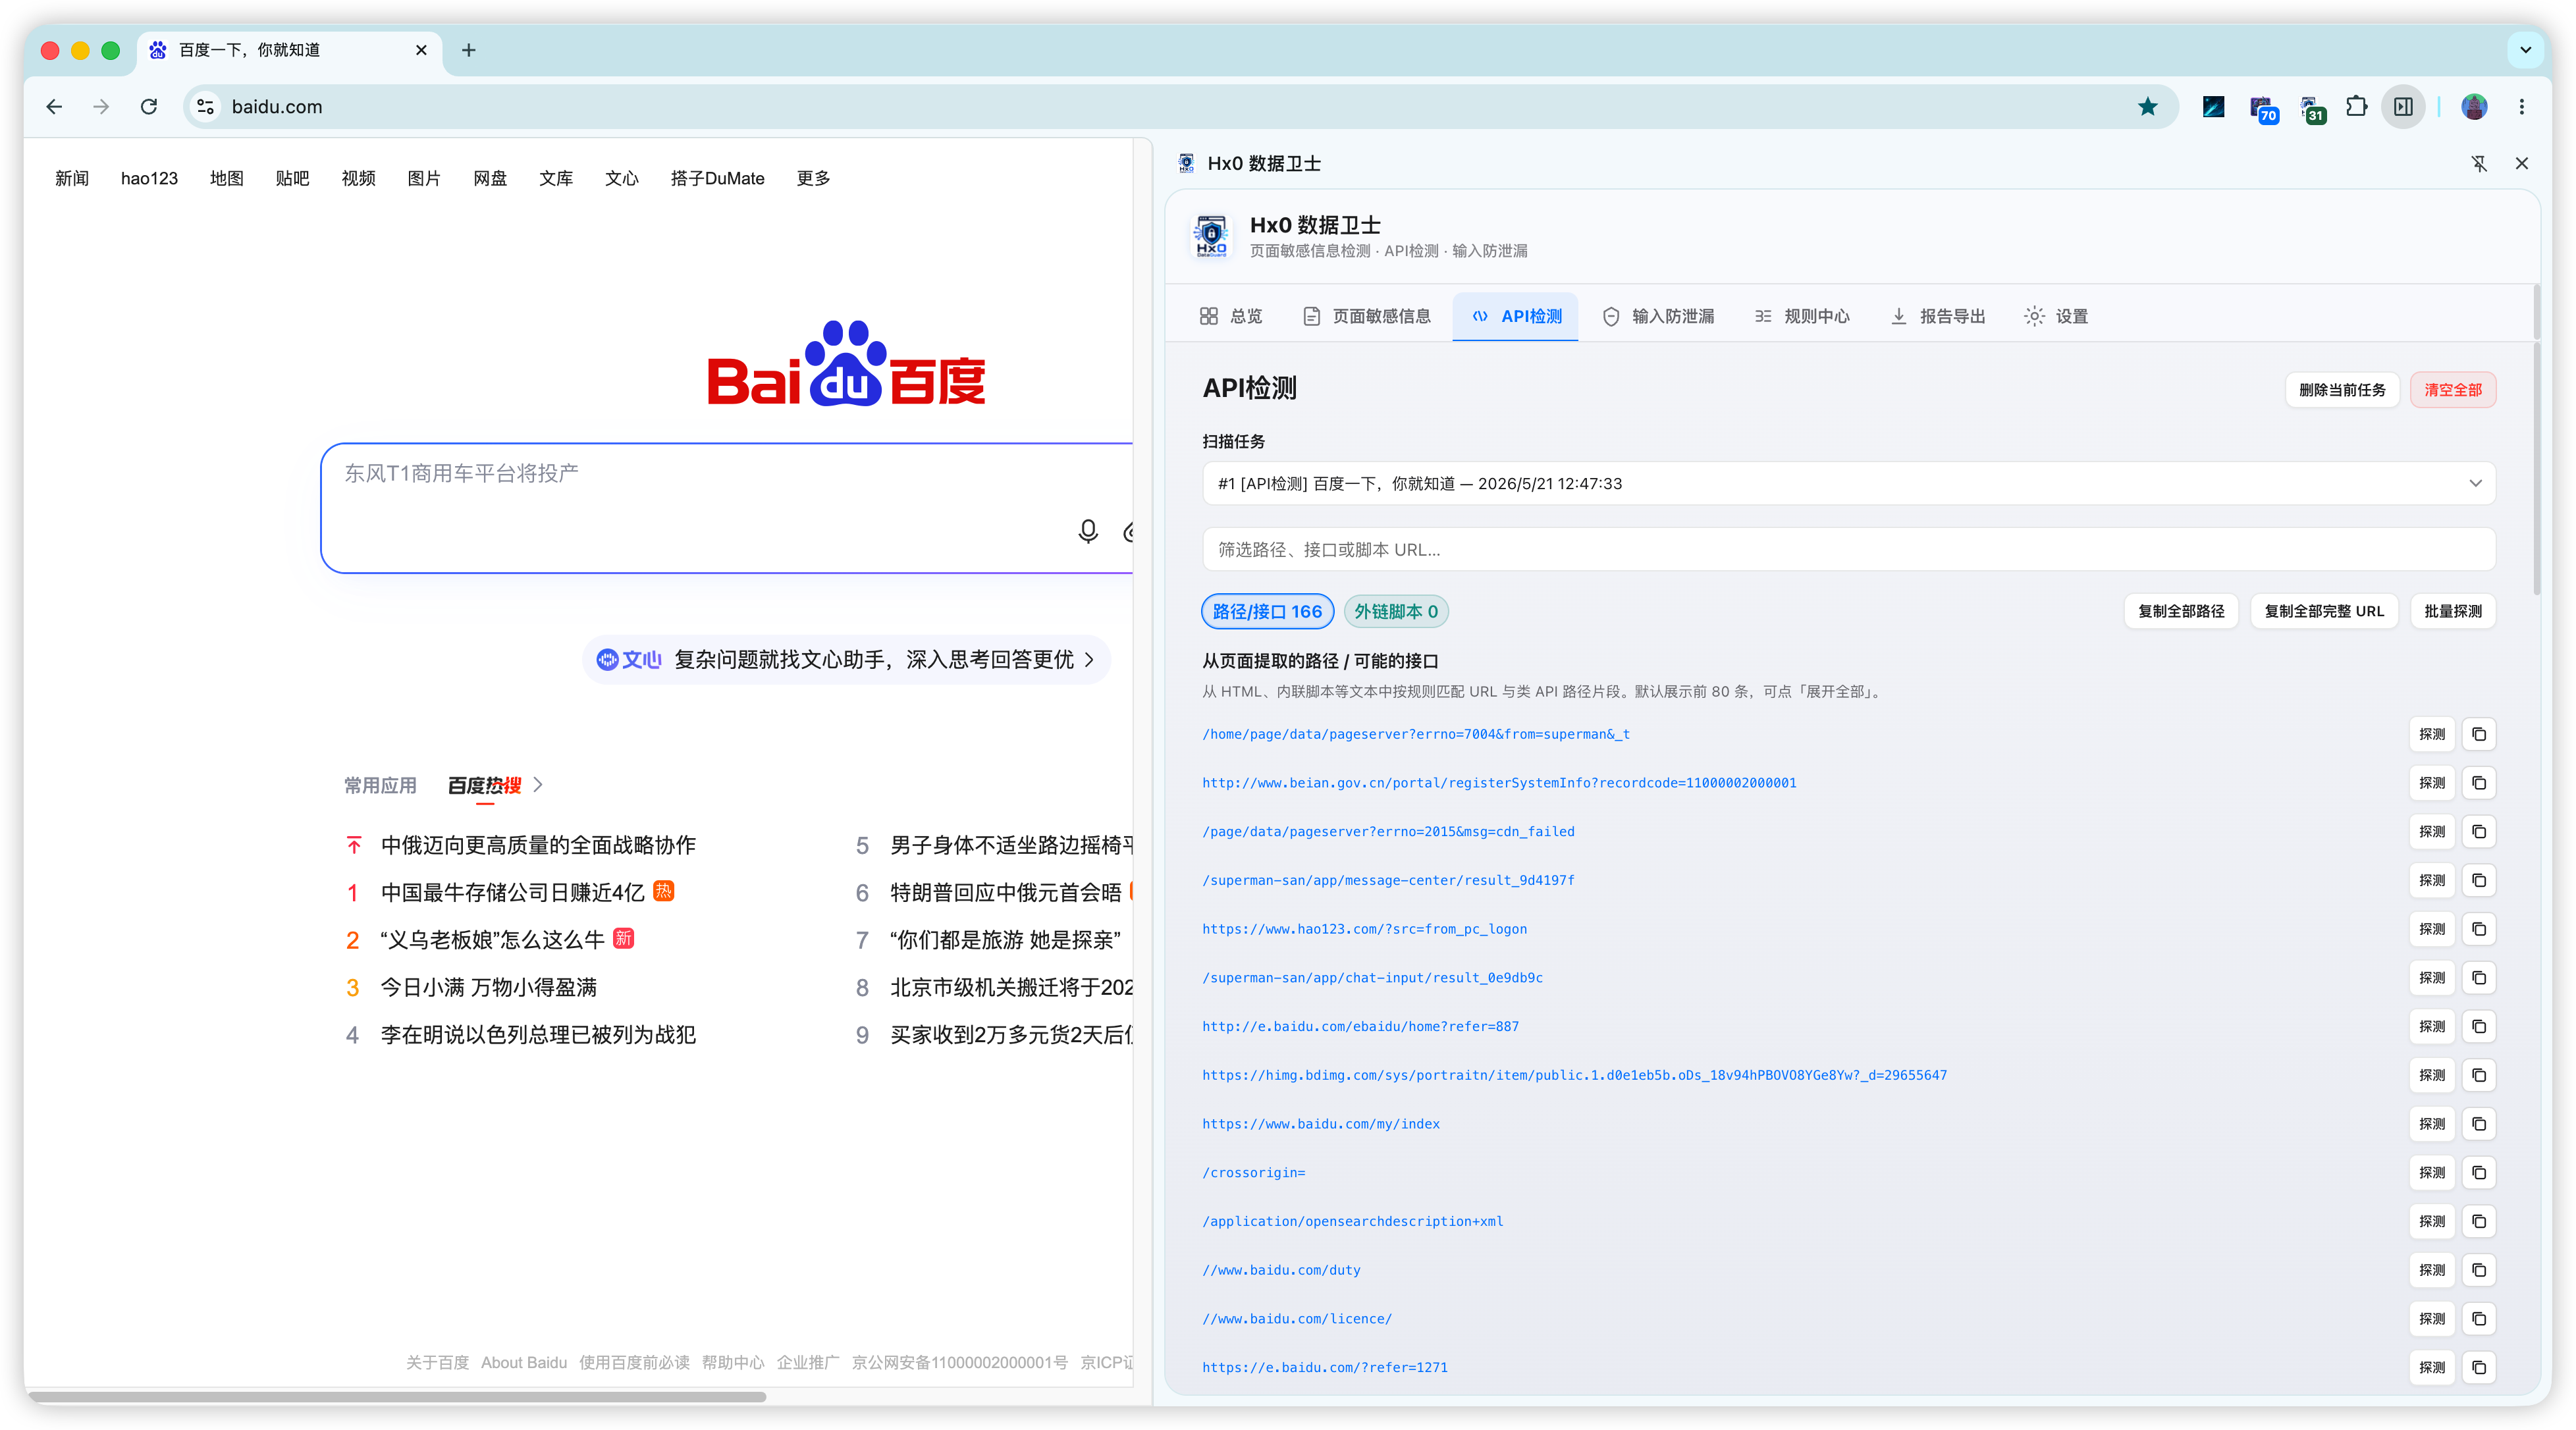View site information icon in address bar
The height and width of the screenshot is (1430, 2576).
click(205, 107)
